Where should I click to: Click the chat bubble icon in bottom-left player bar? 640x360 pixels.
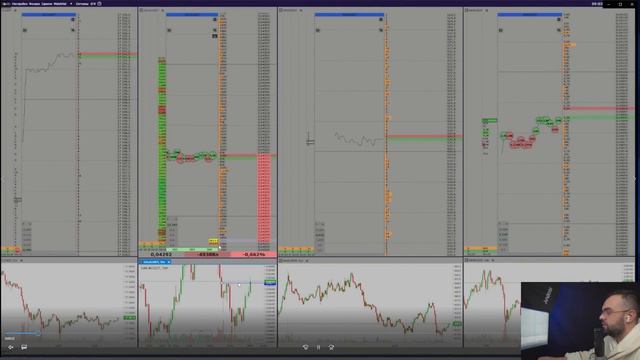(x=24, y=347)
